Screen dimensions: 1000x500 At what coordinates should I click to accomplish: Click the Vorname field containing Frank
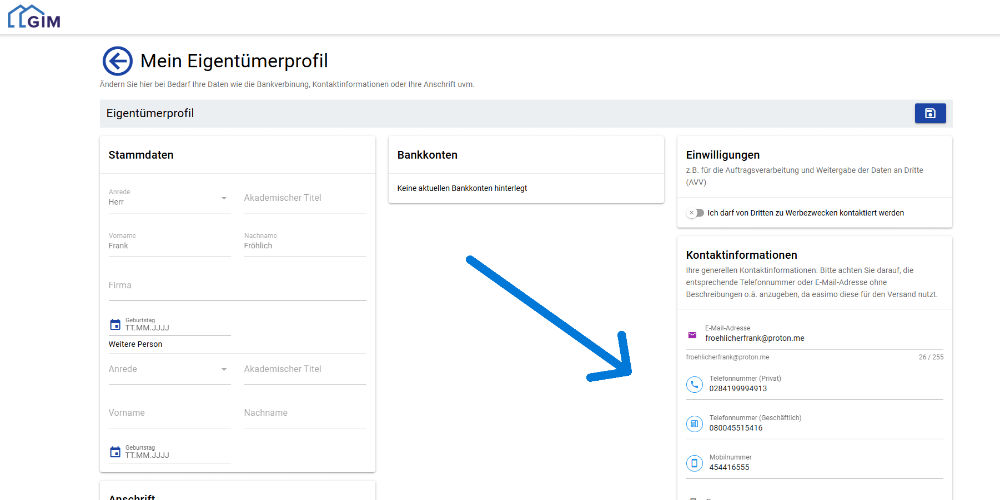click(x=168, y=245)
